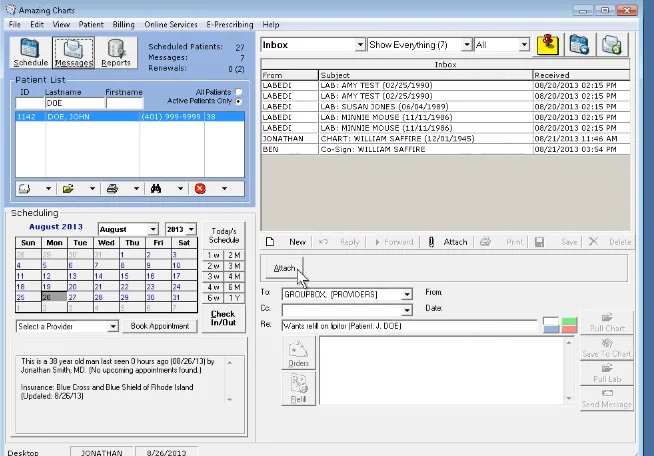The image size is (654, 456).
Task: Click the open chart folder icon in Patient List
Action: (68, 189)
